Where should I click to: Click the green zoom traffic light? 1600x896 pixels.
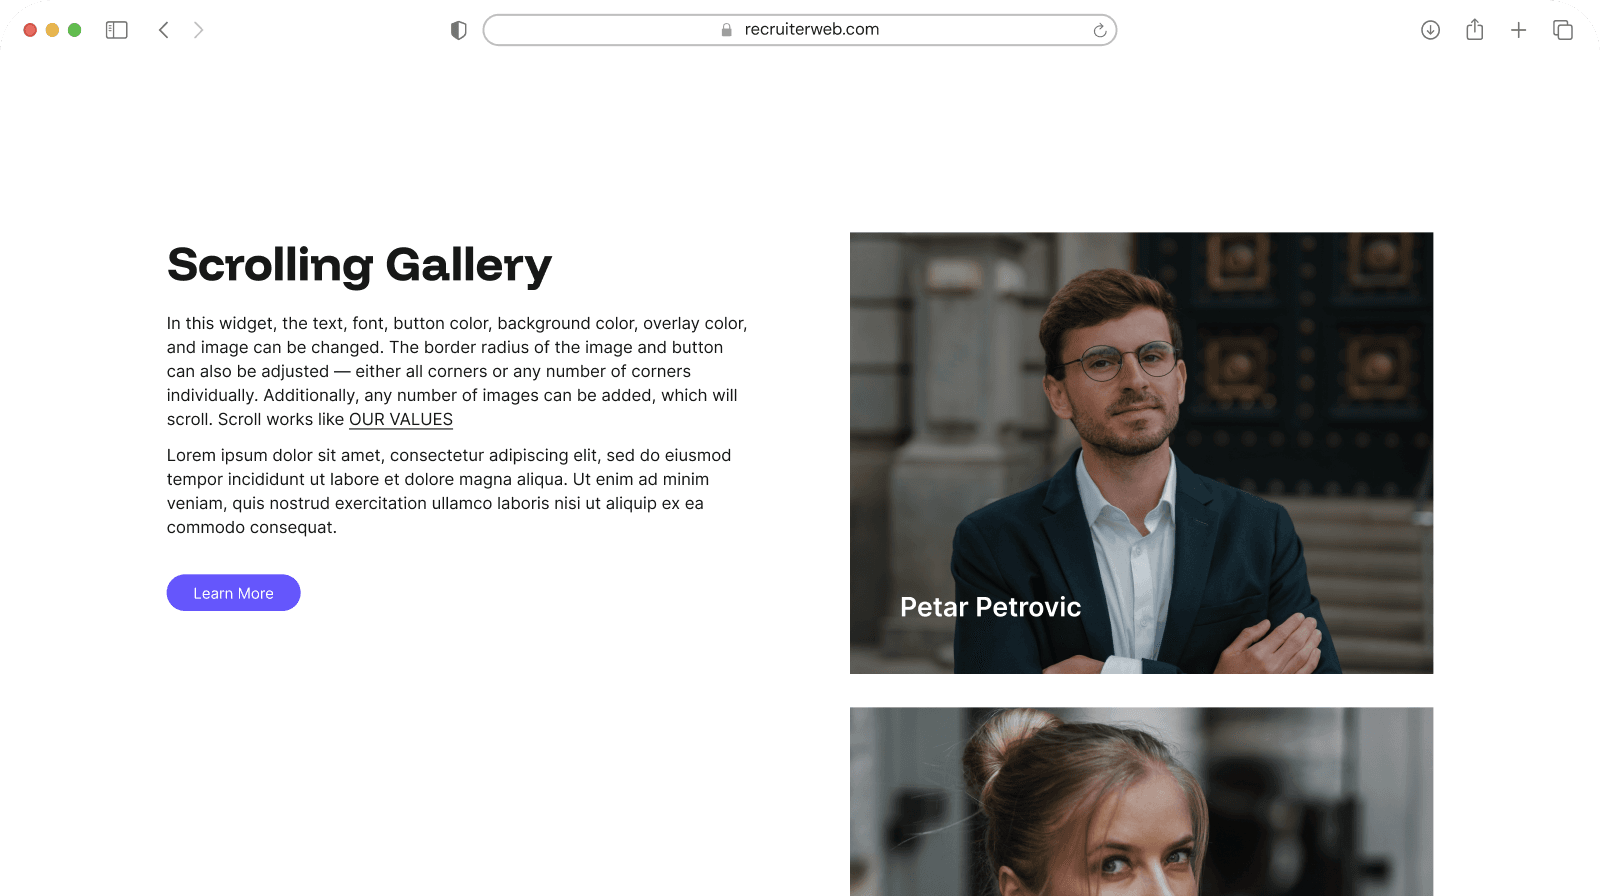point(74,30)
